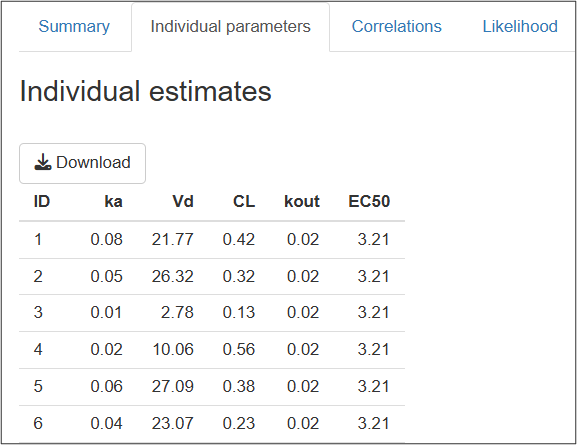
Task: Select the Vd value 27.09
Action: pyautogui.click(x=173, y=386)
